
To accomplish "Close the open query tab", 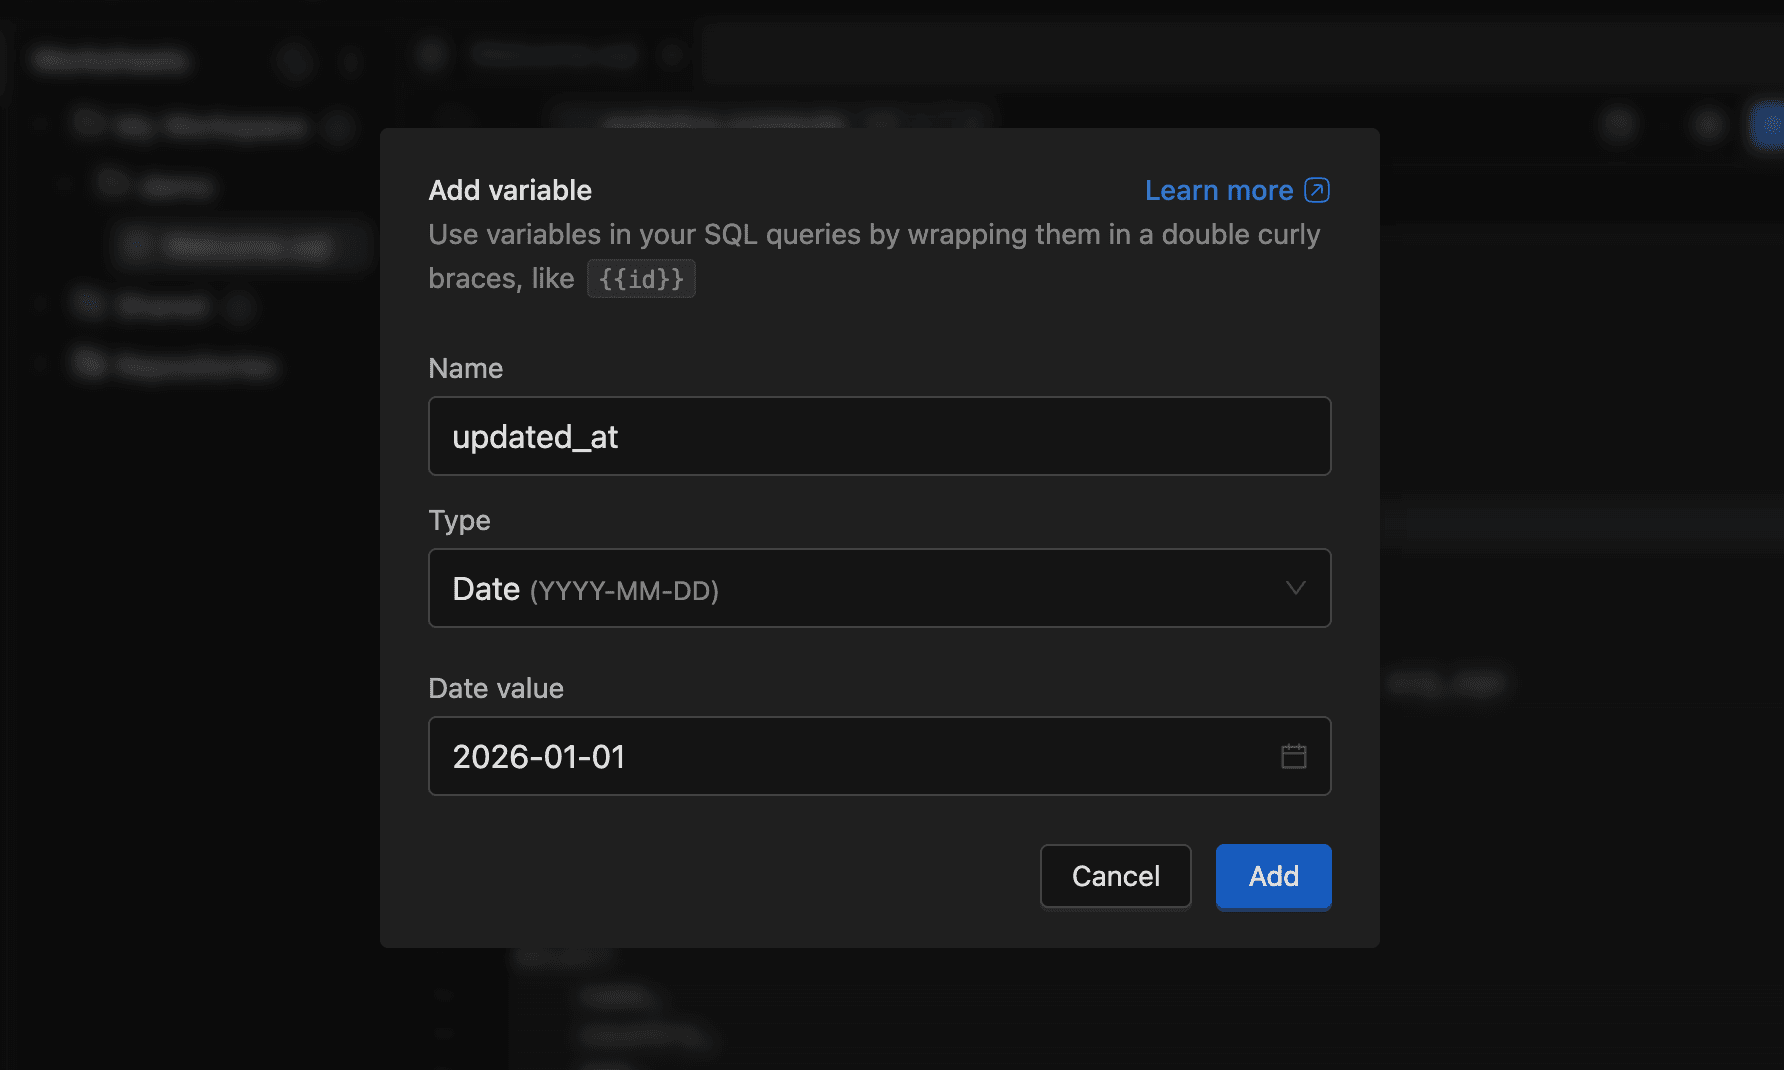I will (672, 54).
